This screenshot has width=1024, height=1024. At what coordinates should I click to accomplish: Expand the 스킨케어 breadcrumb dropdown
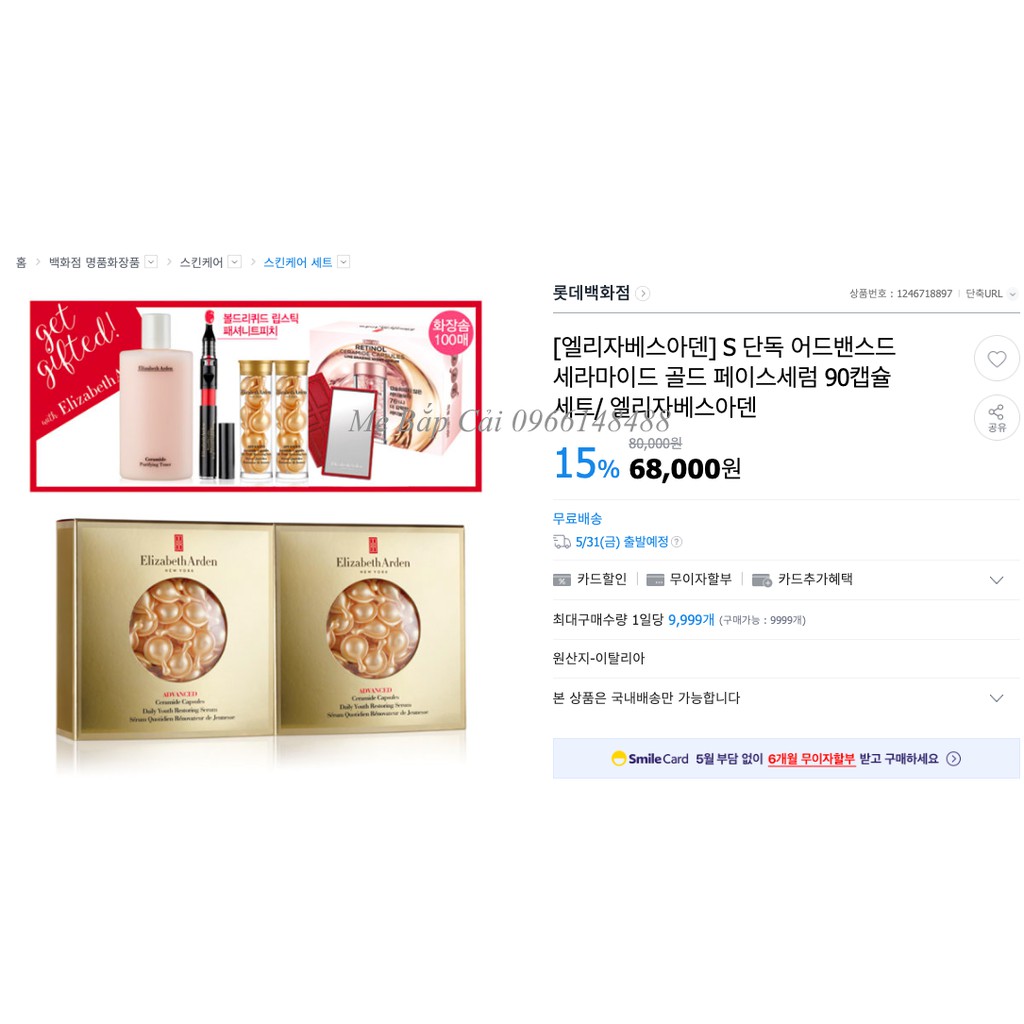234,262
